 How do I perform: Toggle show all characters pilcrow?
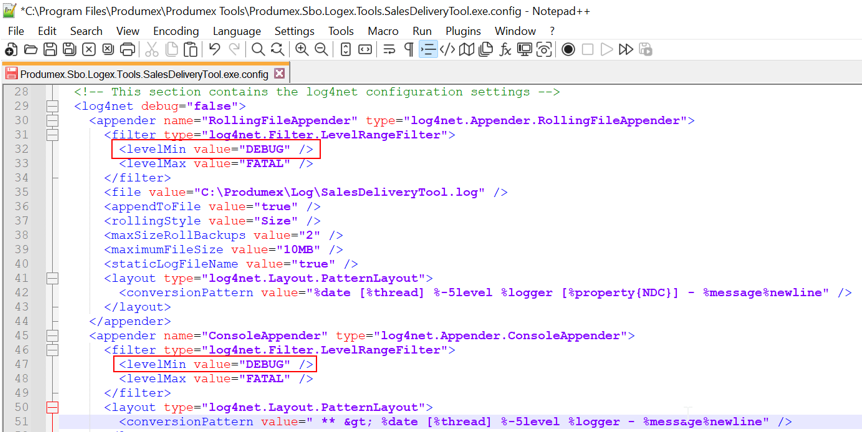(x=409, y=50)
